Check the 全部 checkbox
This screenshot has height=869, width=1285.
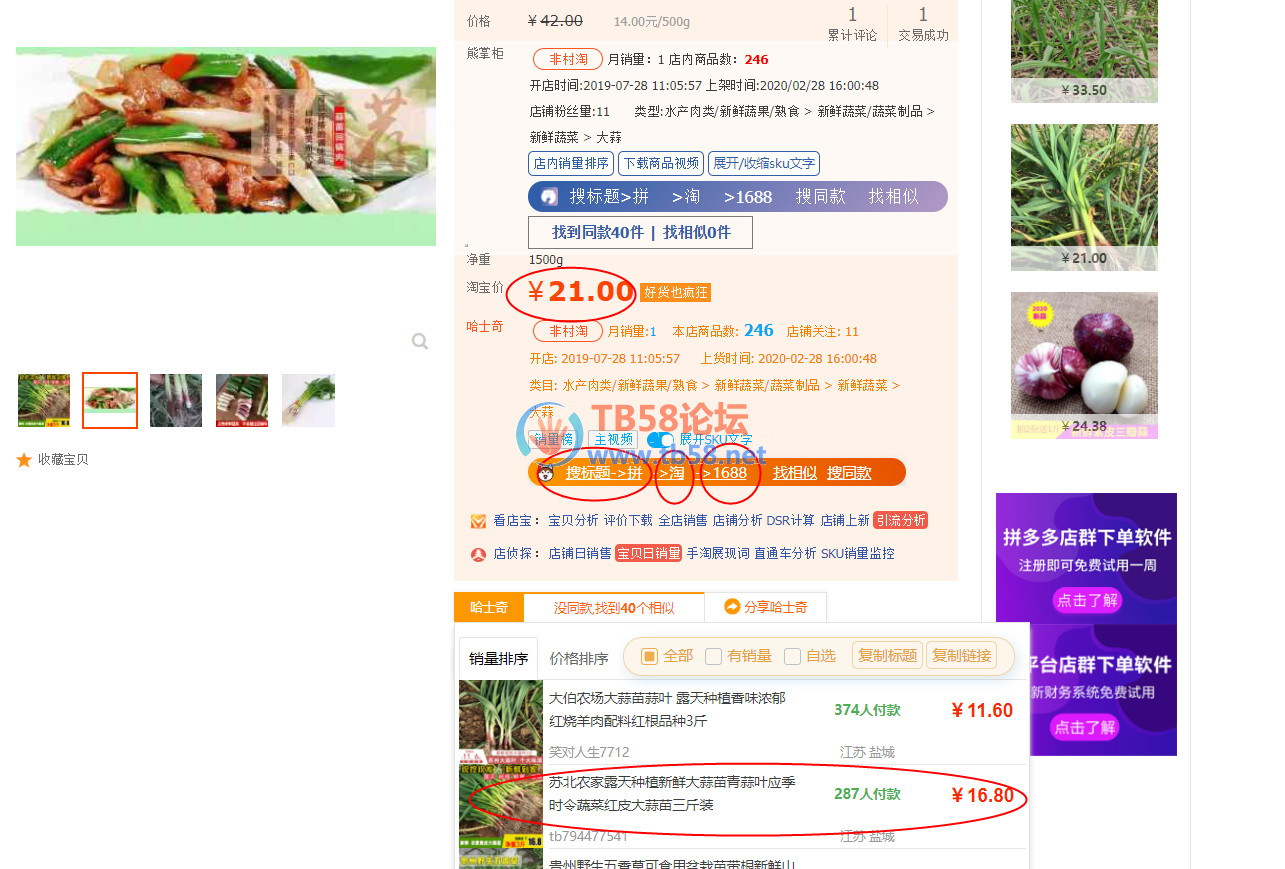tap(649, 656)
